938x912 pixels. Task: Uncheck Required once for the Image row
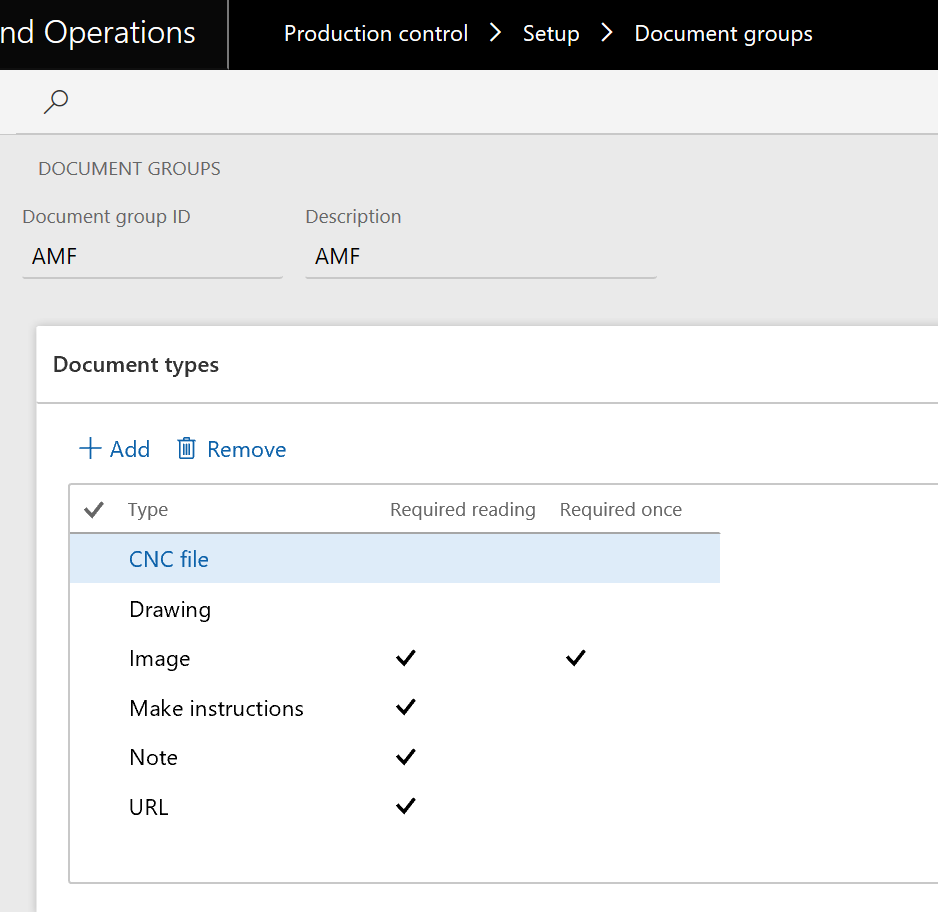575,658
